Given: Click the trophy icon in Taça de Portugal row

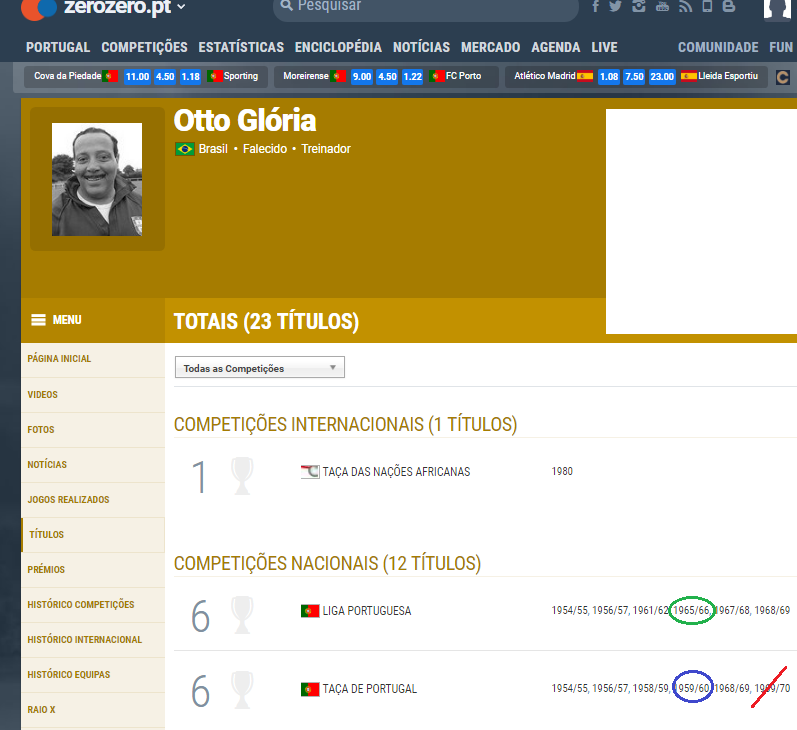Looking at the screenshot, I should [x=242, y=690].
